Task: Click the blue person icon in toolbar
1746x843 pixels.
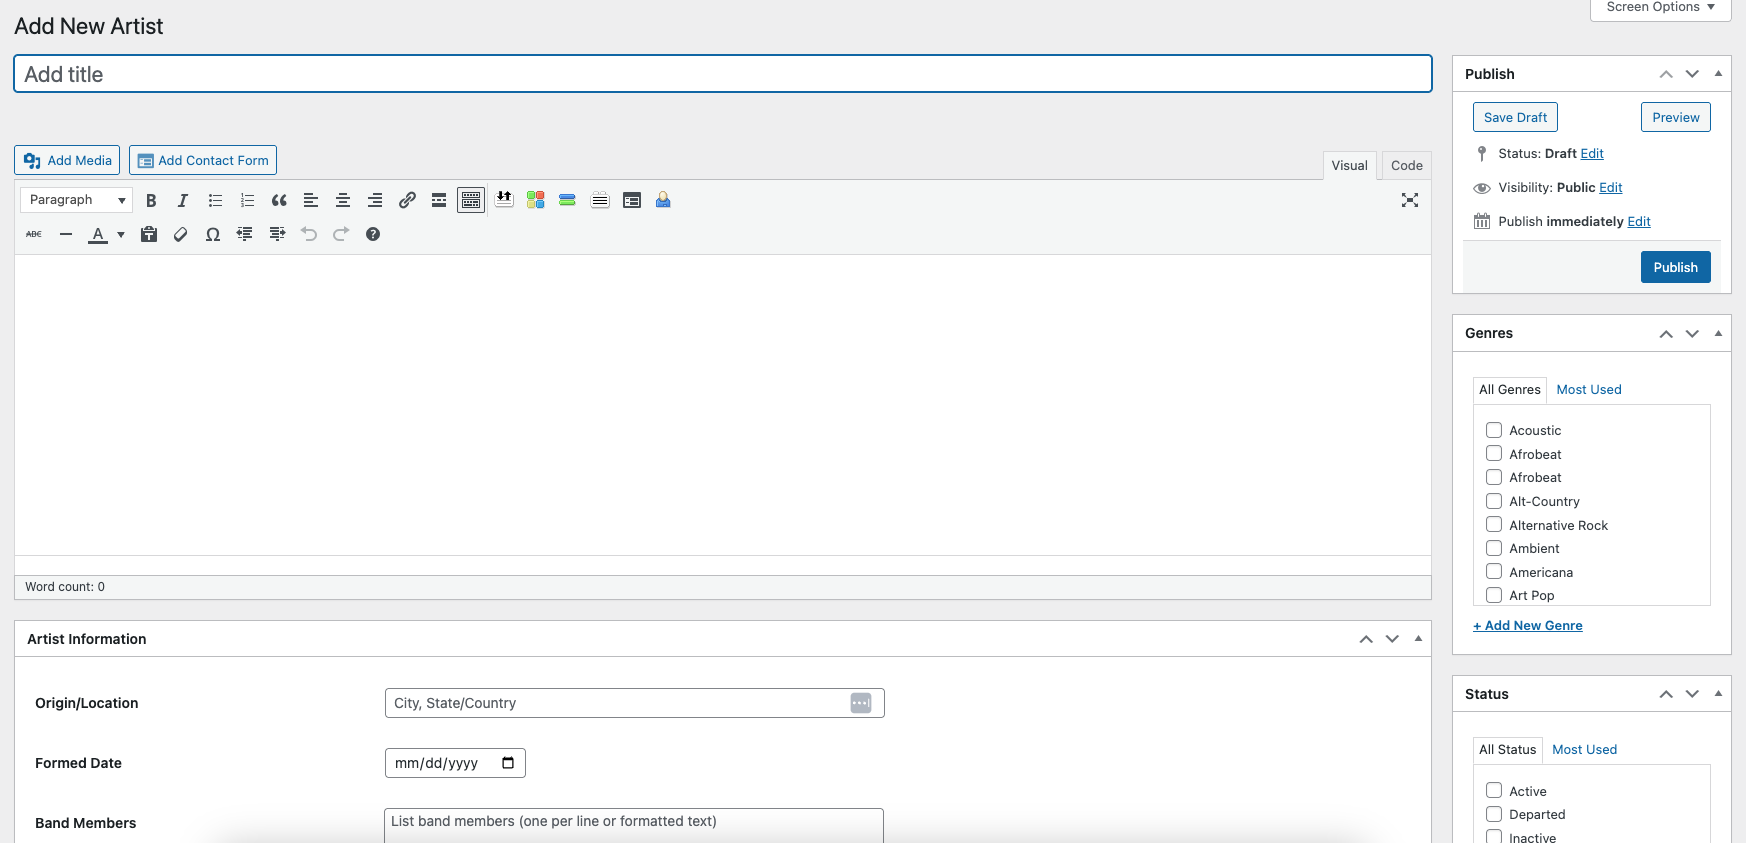Action: [x=663, y=200]
